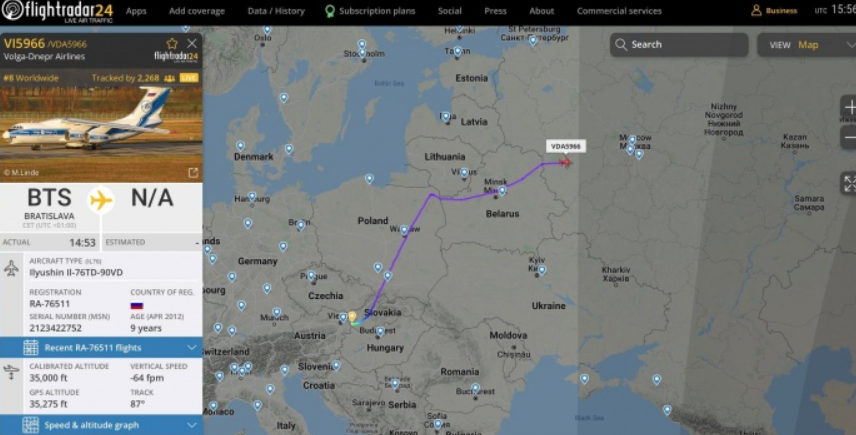Viewport: 856px width, 435px height.
Task: Open the VIEW Map dropdown
Action: click(807, 45)
